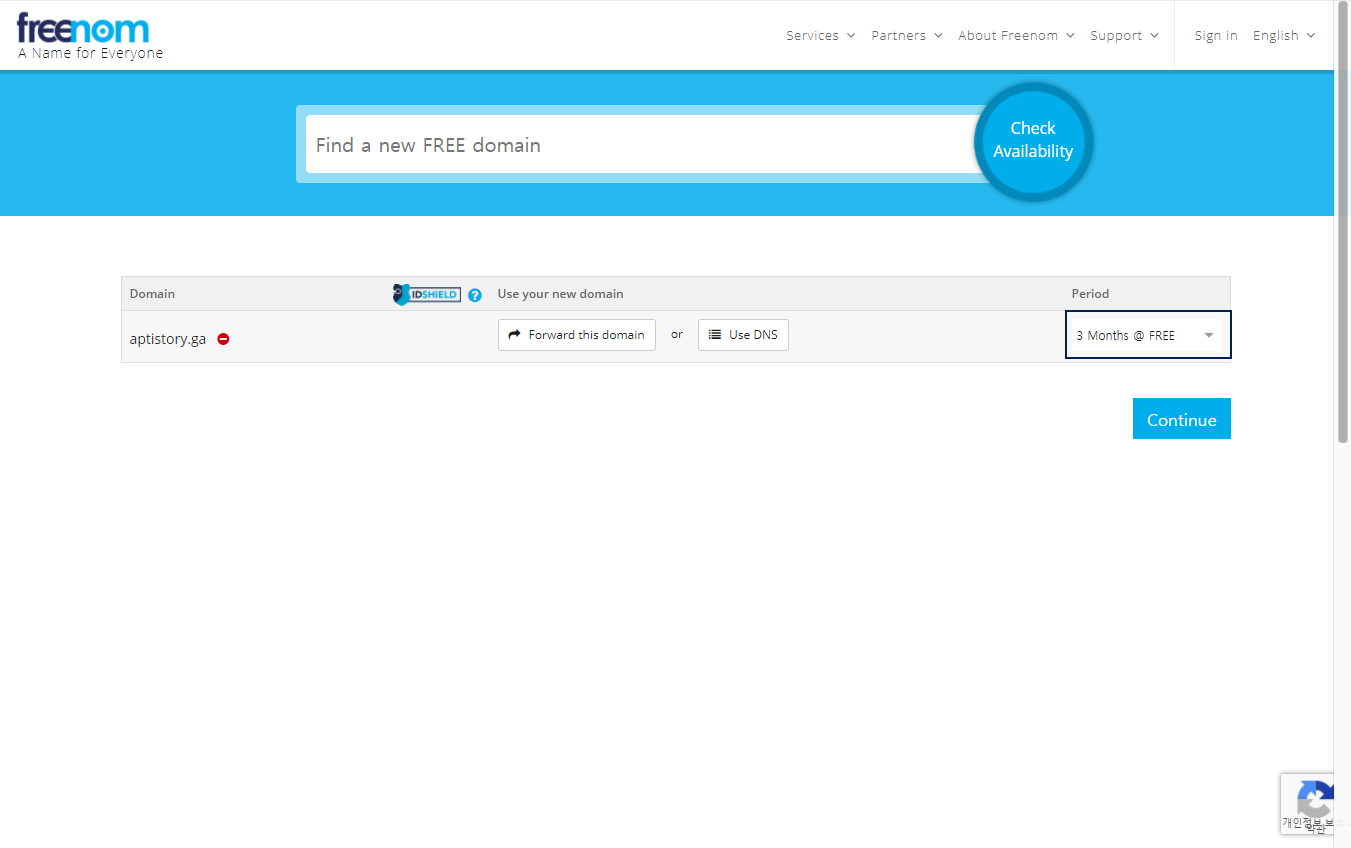
Task: Open the Partners menu
Action: coord(907,35)
